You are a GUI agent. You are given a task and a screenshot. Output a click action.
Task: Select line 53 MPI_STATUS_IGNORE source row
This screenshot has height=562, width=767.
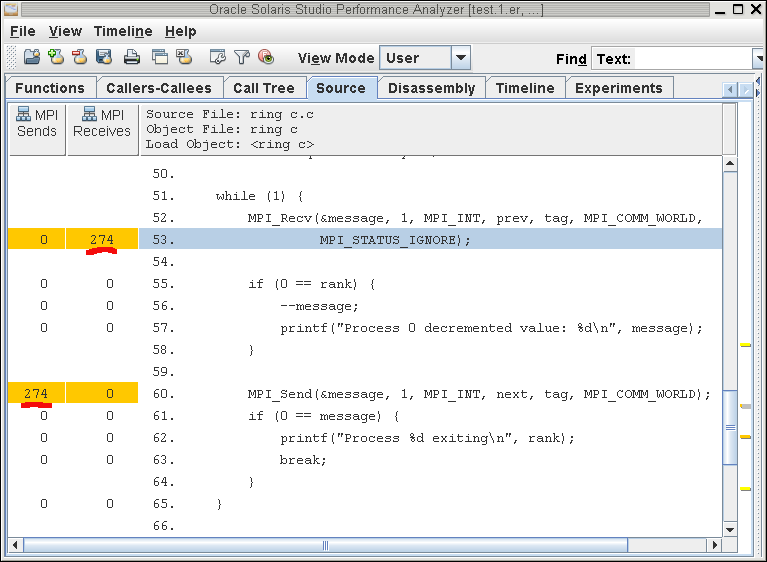pyautogui.click(x=430, y=239)
